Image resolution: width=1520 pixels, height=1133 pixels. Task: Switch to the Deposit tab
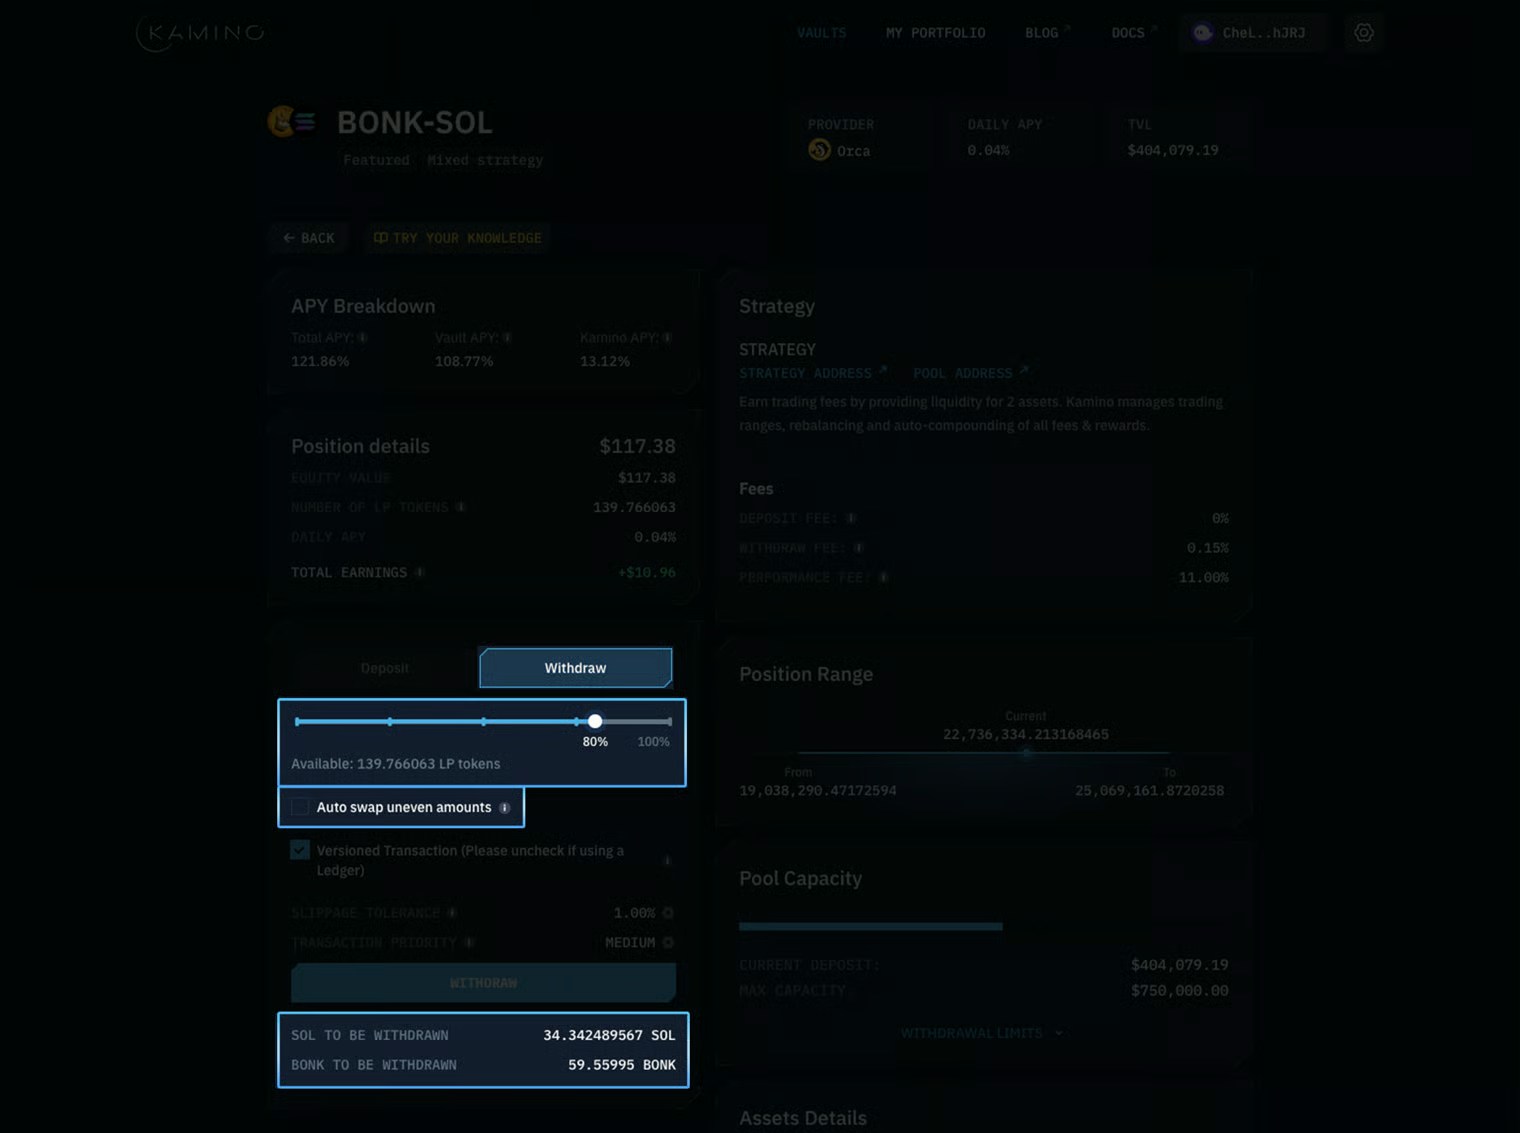coord(385,668)
